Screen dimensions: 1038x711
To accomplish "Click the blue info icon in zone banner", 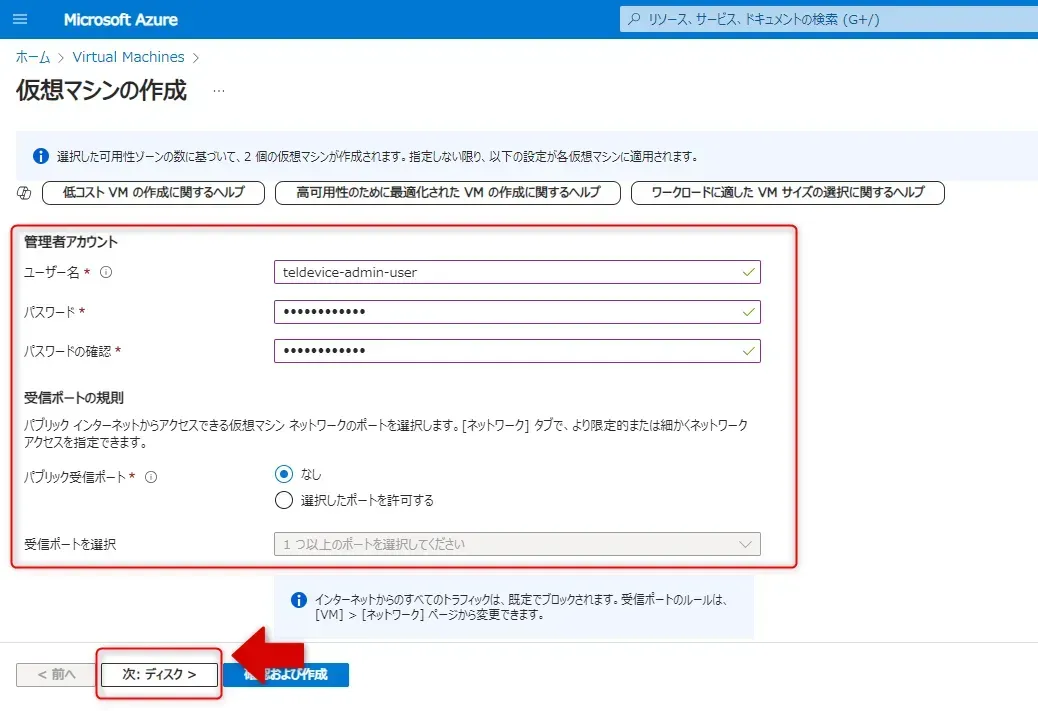I will 41,156.
